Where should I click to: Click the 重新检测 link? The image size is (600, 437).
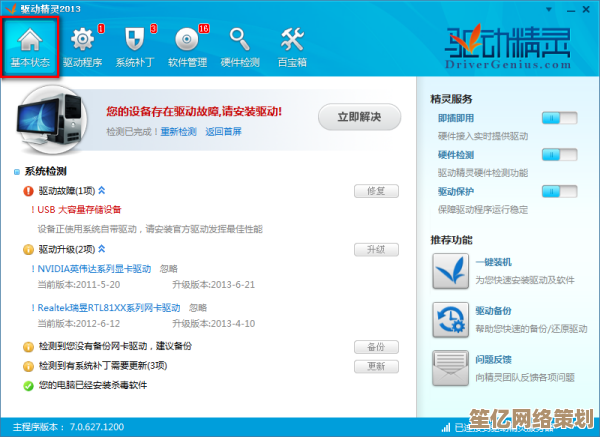pos(180,131)
